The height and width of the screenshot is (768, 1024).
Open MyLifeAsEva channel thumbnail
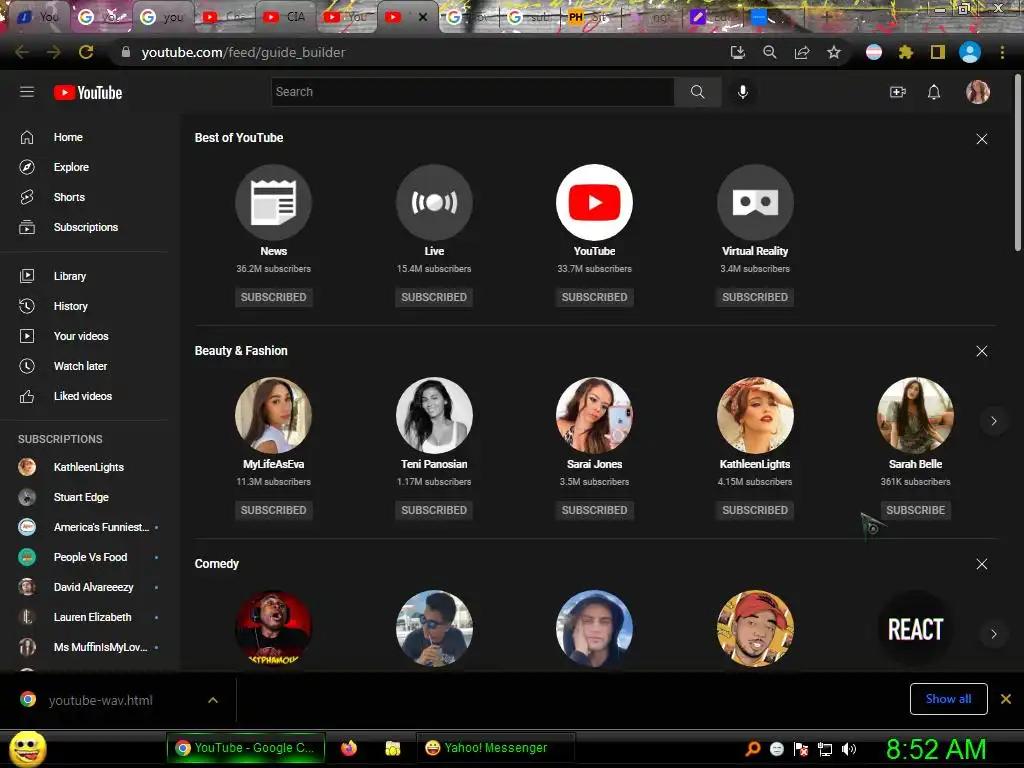274,415
